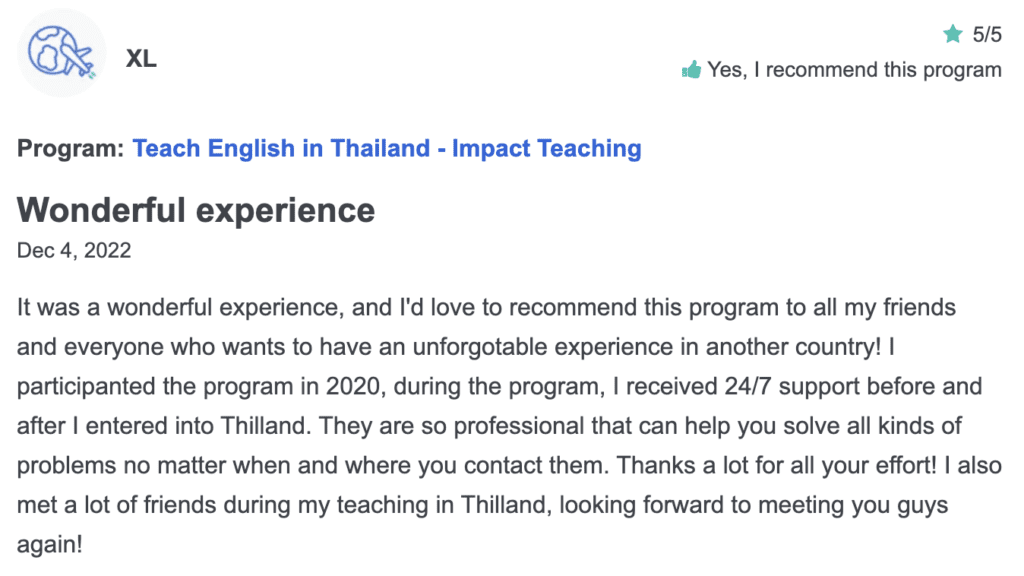Viewport: 1024px width, 576px height.
Task: Open reviewer XL's profile name
Action: [x=141, y=59]
